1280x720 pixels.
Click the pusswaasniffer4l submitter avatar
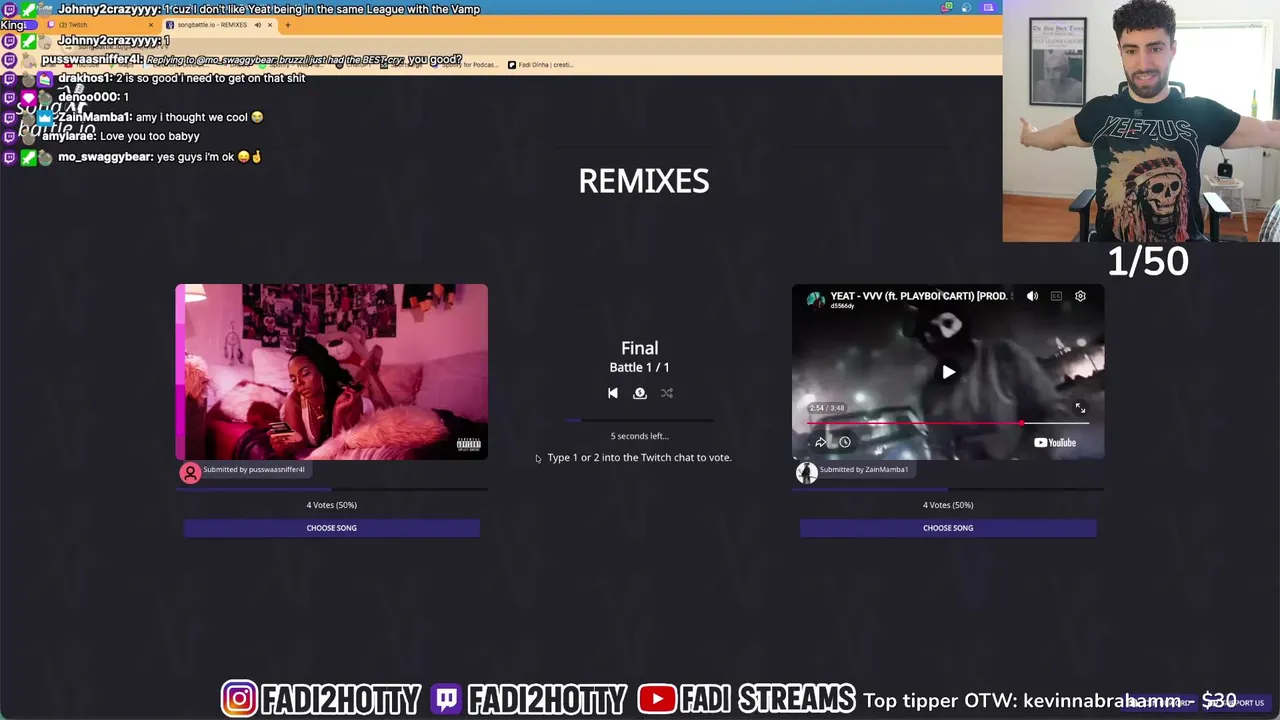coord(190,472)
